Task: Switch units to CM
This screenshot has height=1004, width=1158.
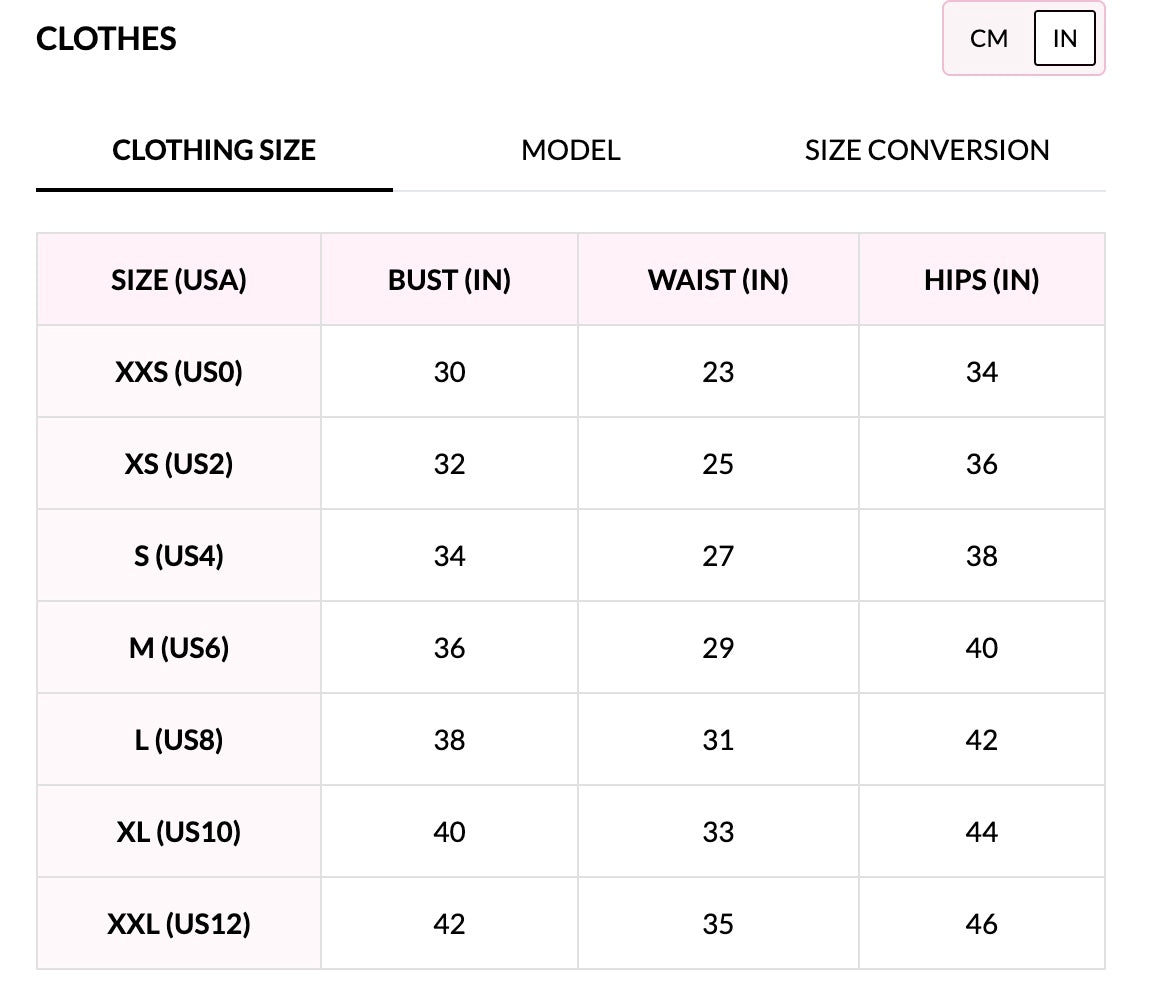Action: pyautogui.click(x=988, y=39)
